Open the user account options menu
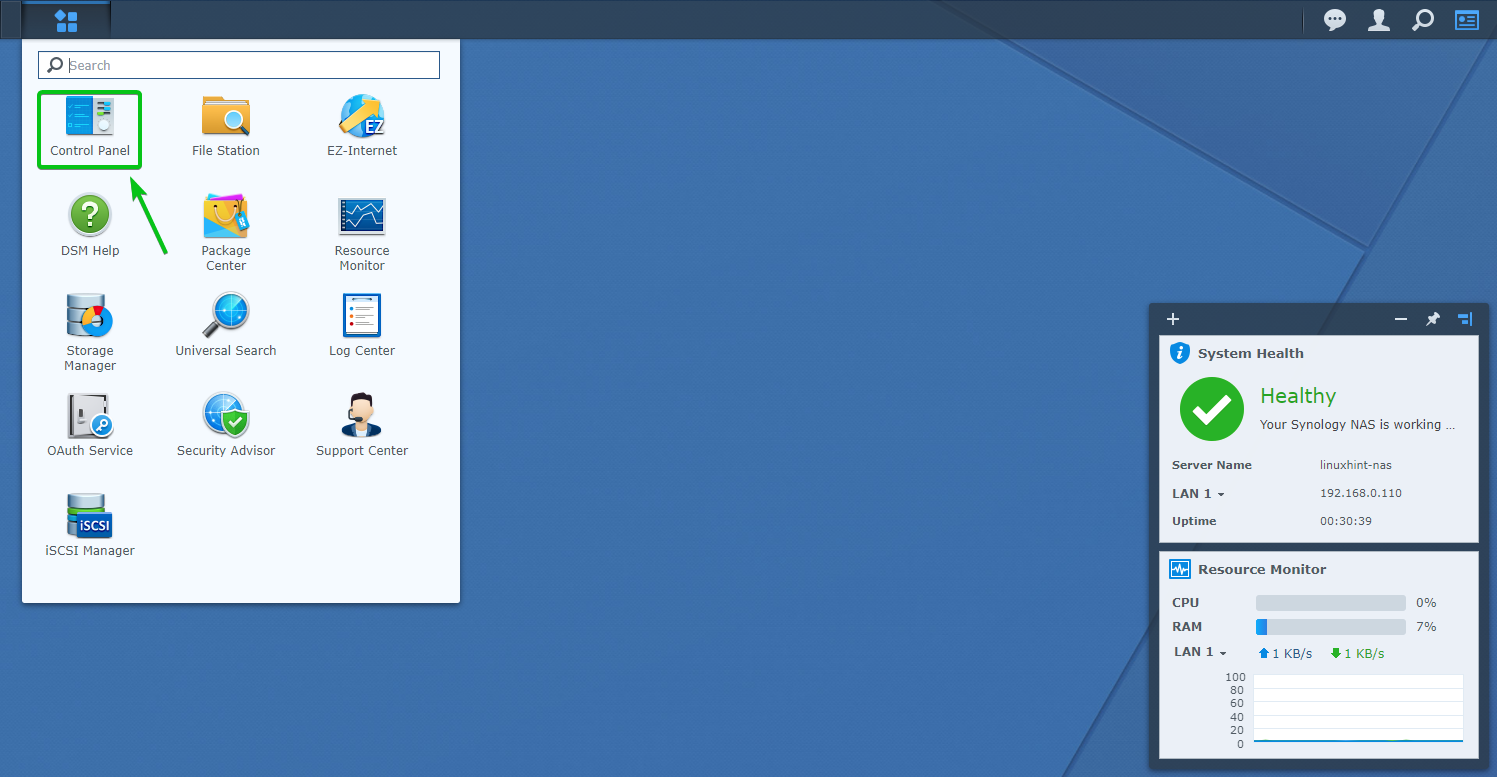Viewport: 1497px width, 777px height. [1379, 20]
